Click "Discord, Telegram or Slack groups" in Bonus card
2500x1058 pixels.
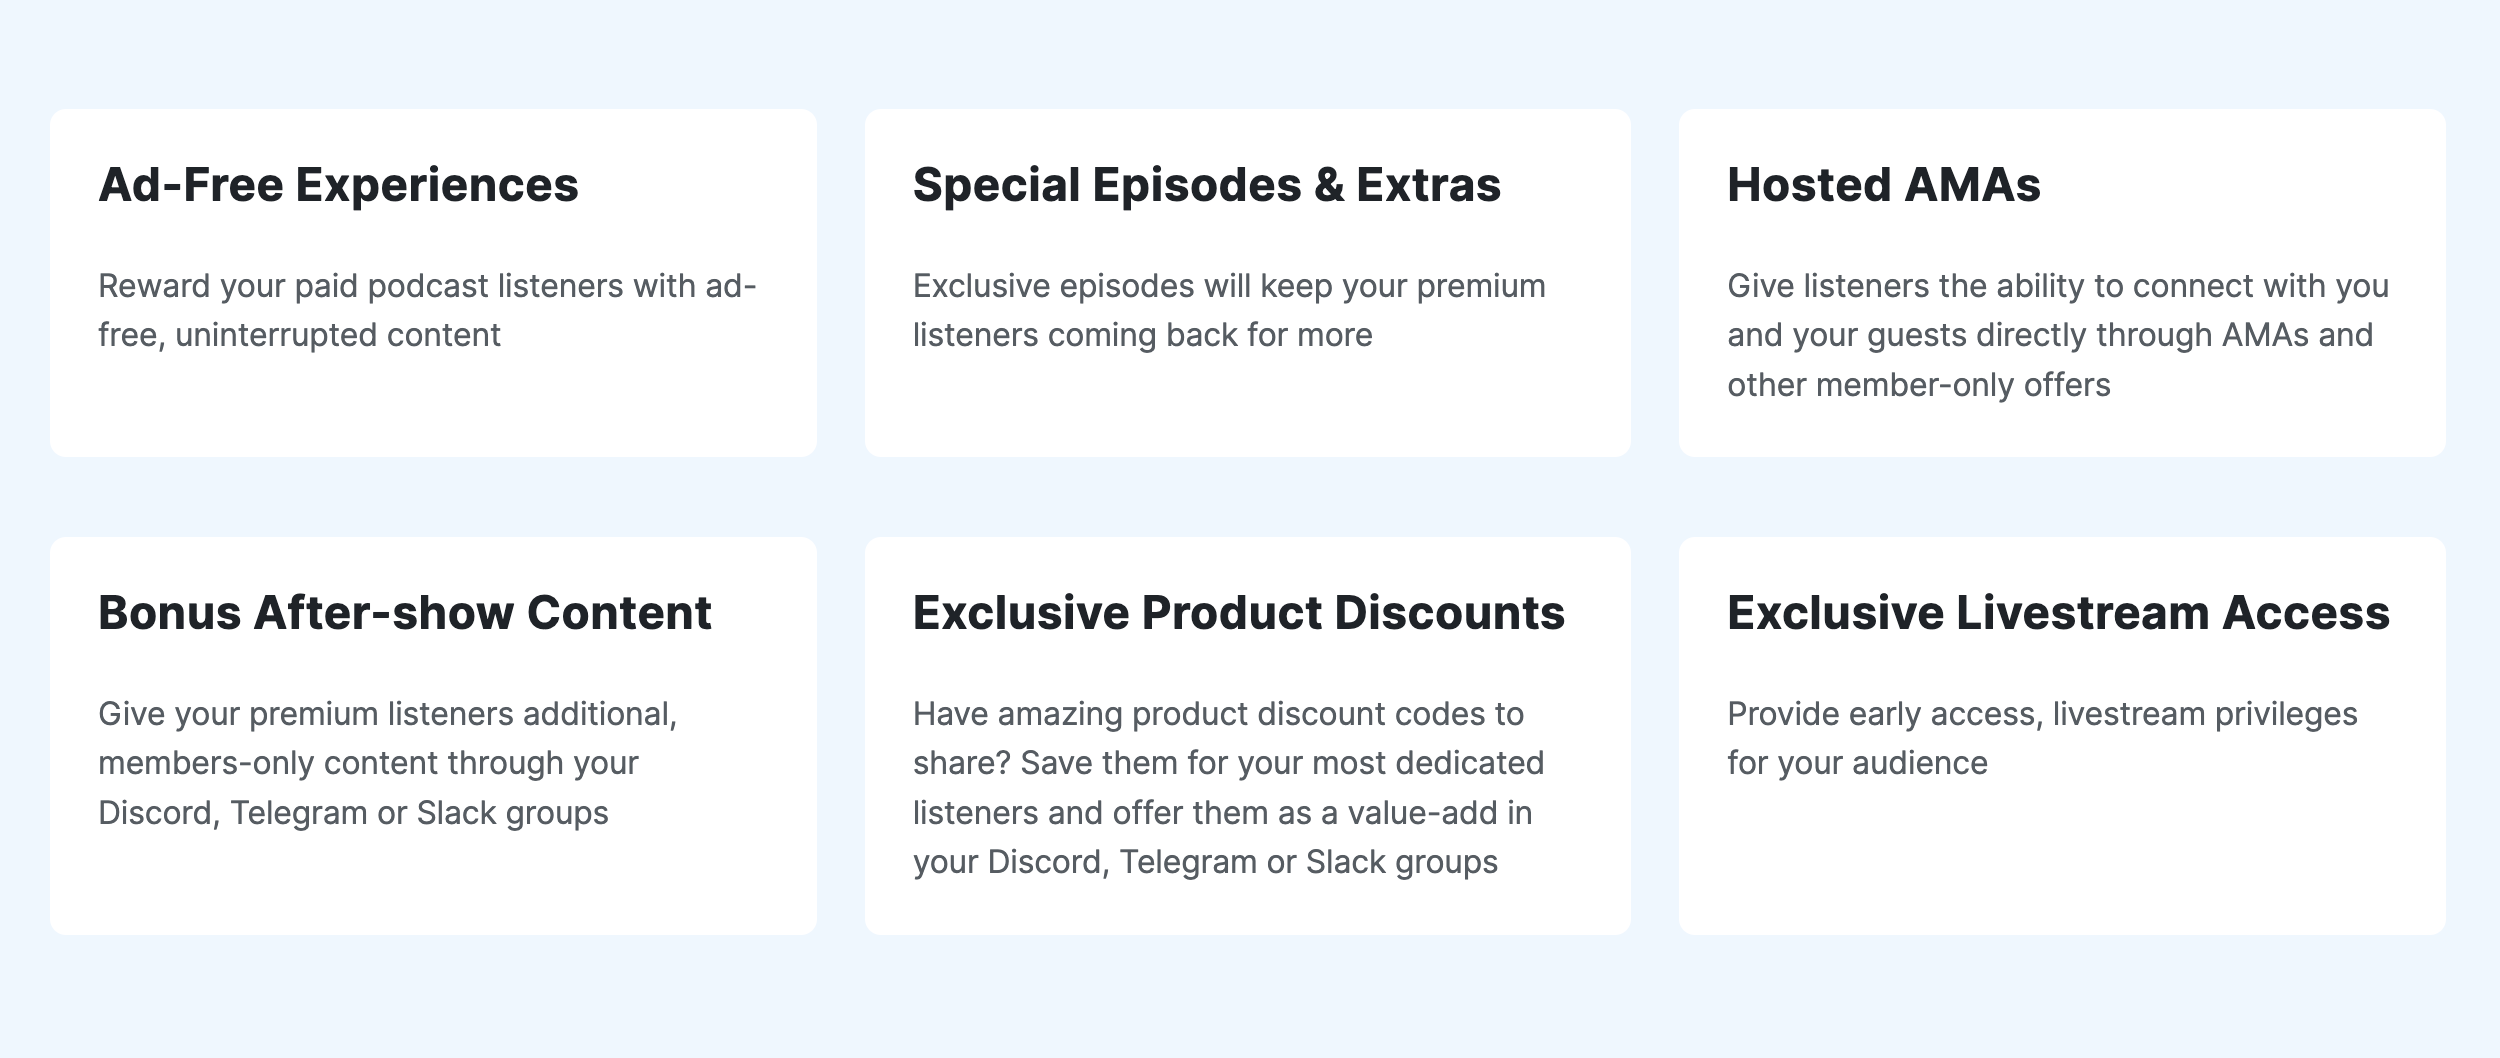pos(353,813)
